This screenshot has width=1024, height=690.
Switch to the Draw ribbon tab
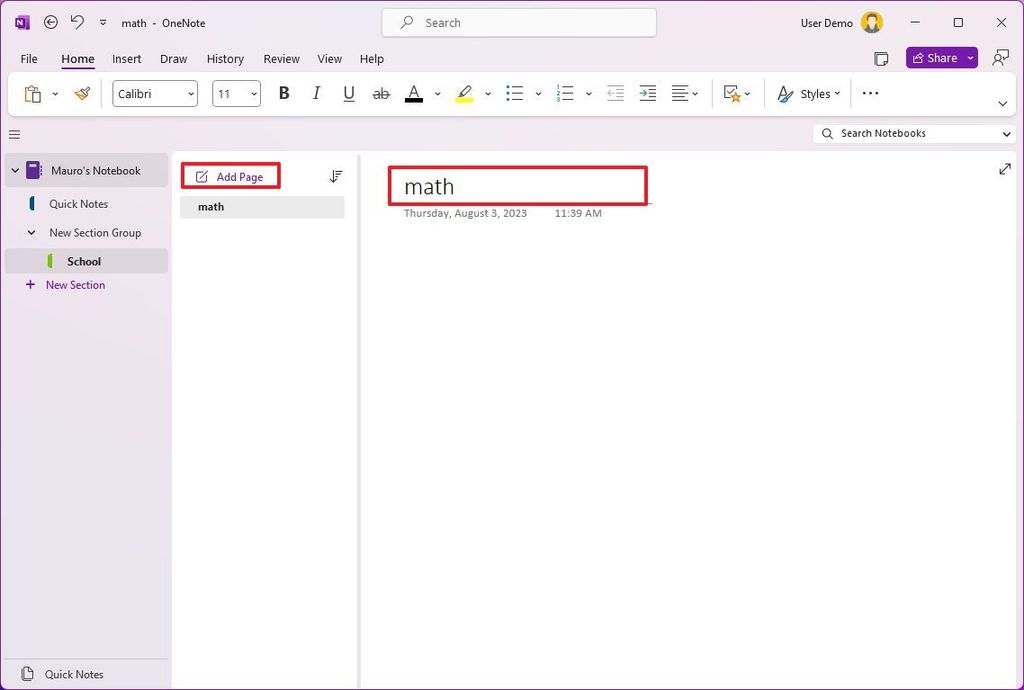[x=173, y=58]
